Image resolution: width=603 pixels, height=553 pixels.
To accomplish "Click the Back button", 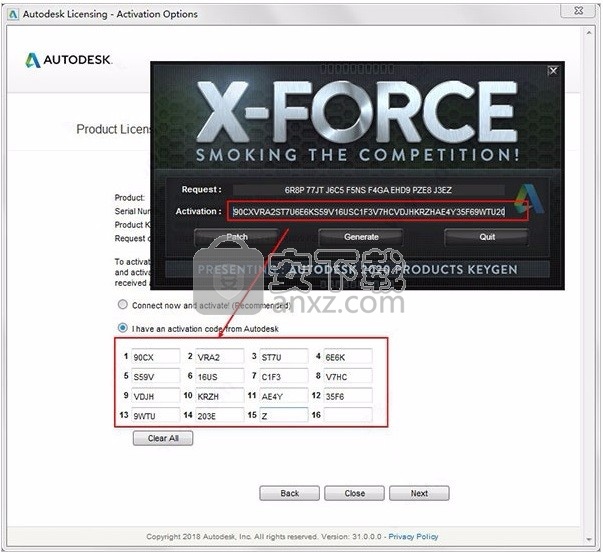I will pyautogui.click(x=289, y=493).
